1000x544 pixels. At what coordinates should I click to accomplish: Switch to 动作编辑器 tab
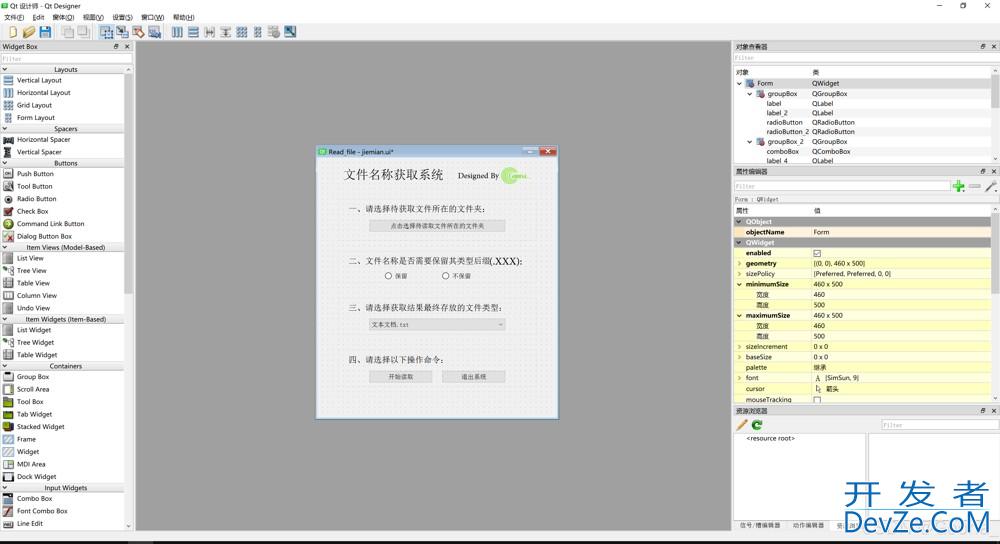tap(808, 526)
